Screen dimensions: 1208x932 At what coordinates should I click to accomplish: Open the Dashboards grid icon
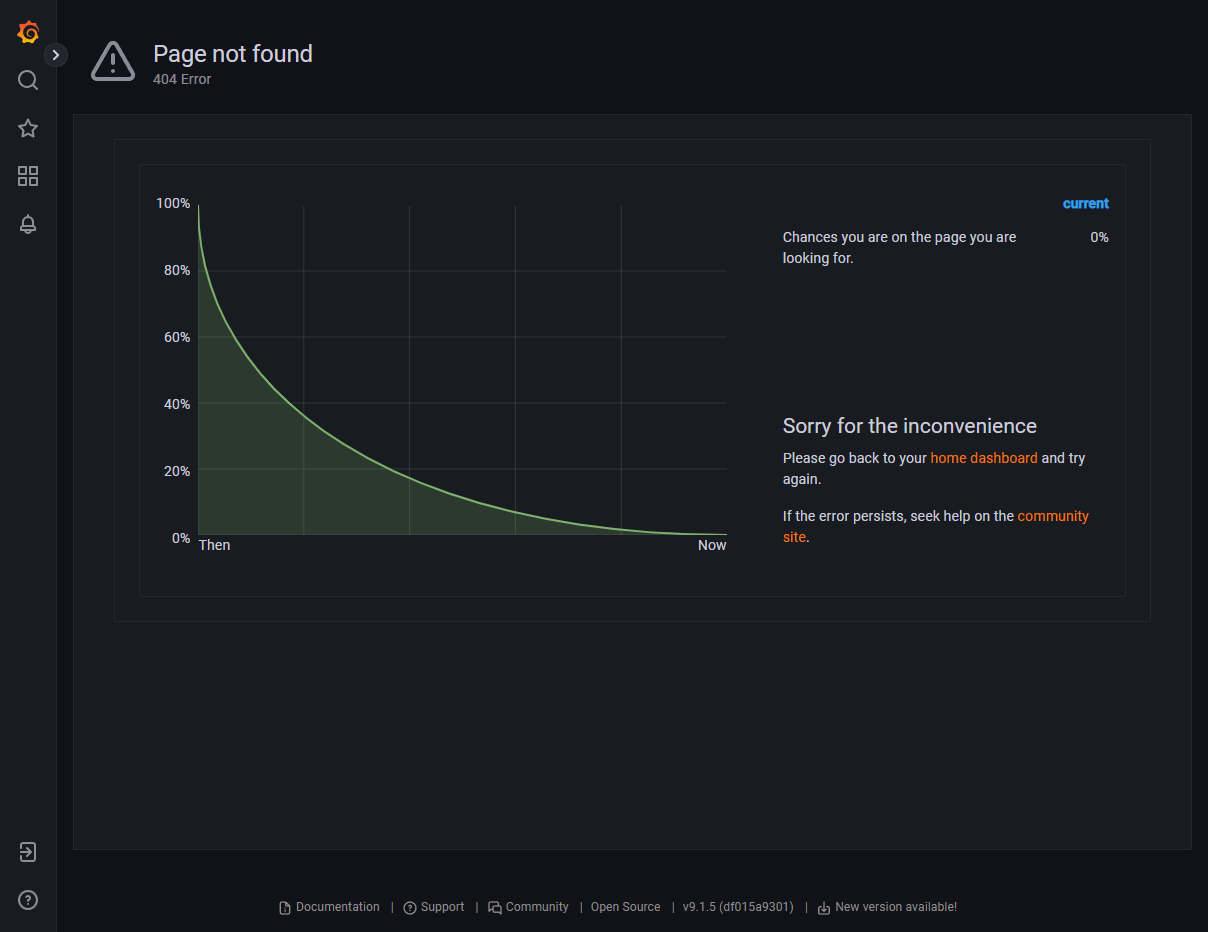[27, 176]
